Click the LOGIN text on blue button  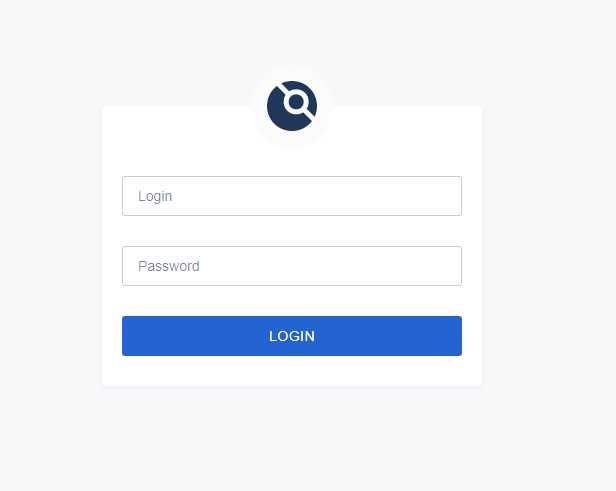coord(292,336)
